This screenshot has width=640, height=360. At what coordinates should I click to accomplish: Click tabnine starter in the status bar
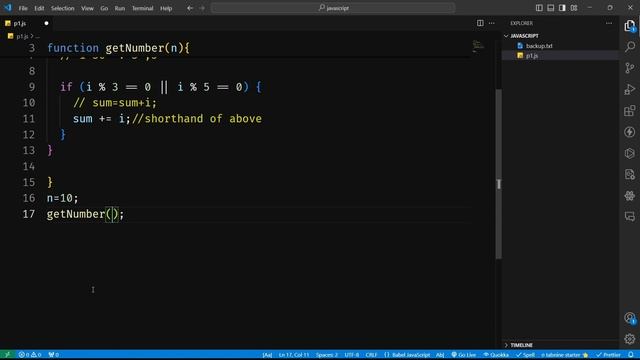point(565,355)
